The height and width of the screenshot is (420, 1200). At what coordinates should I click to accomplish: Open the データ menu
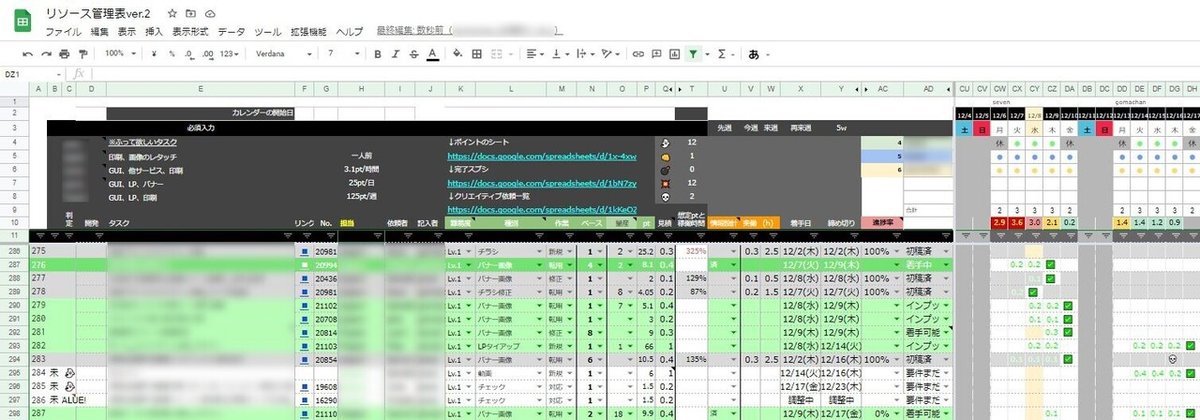point(231,32)
